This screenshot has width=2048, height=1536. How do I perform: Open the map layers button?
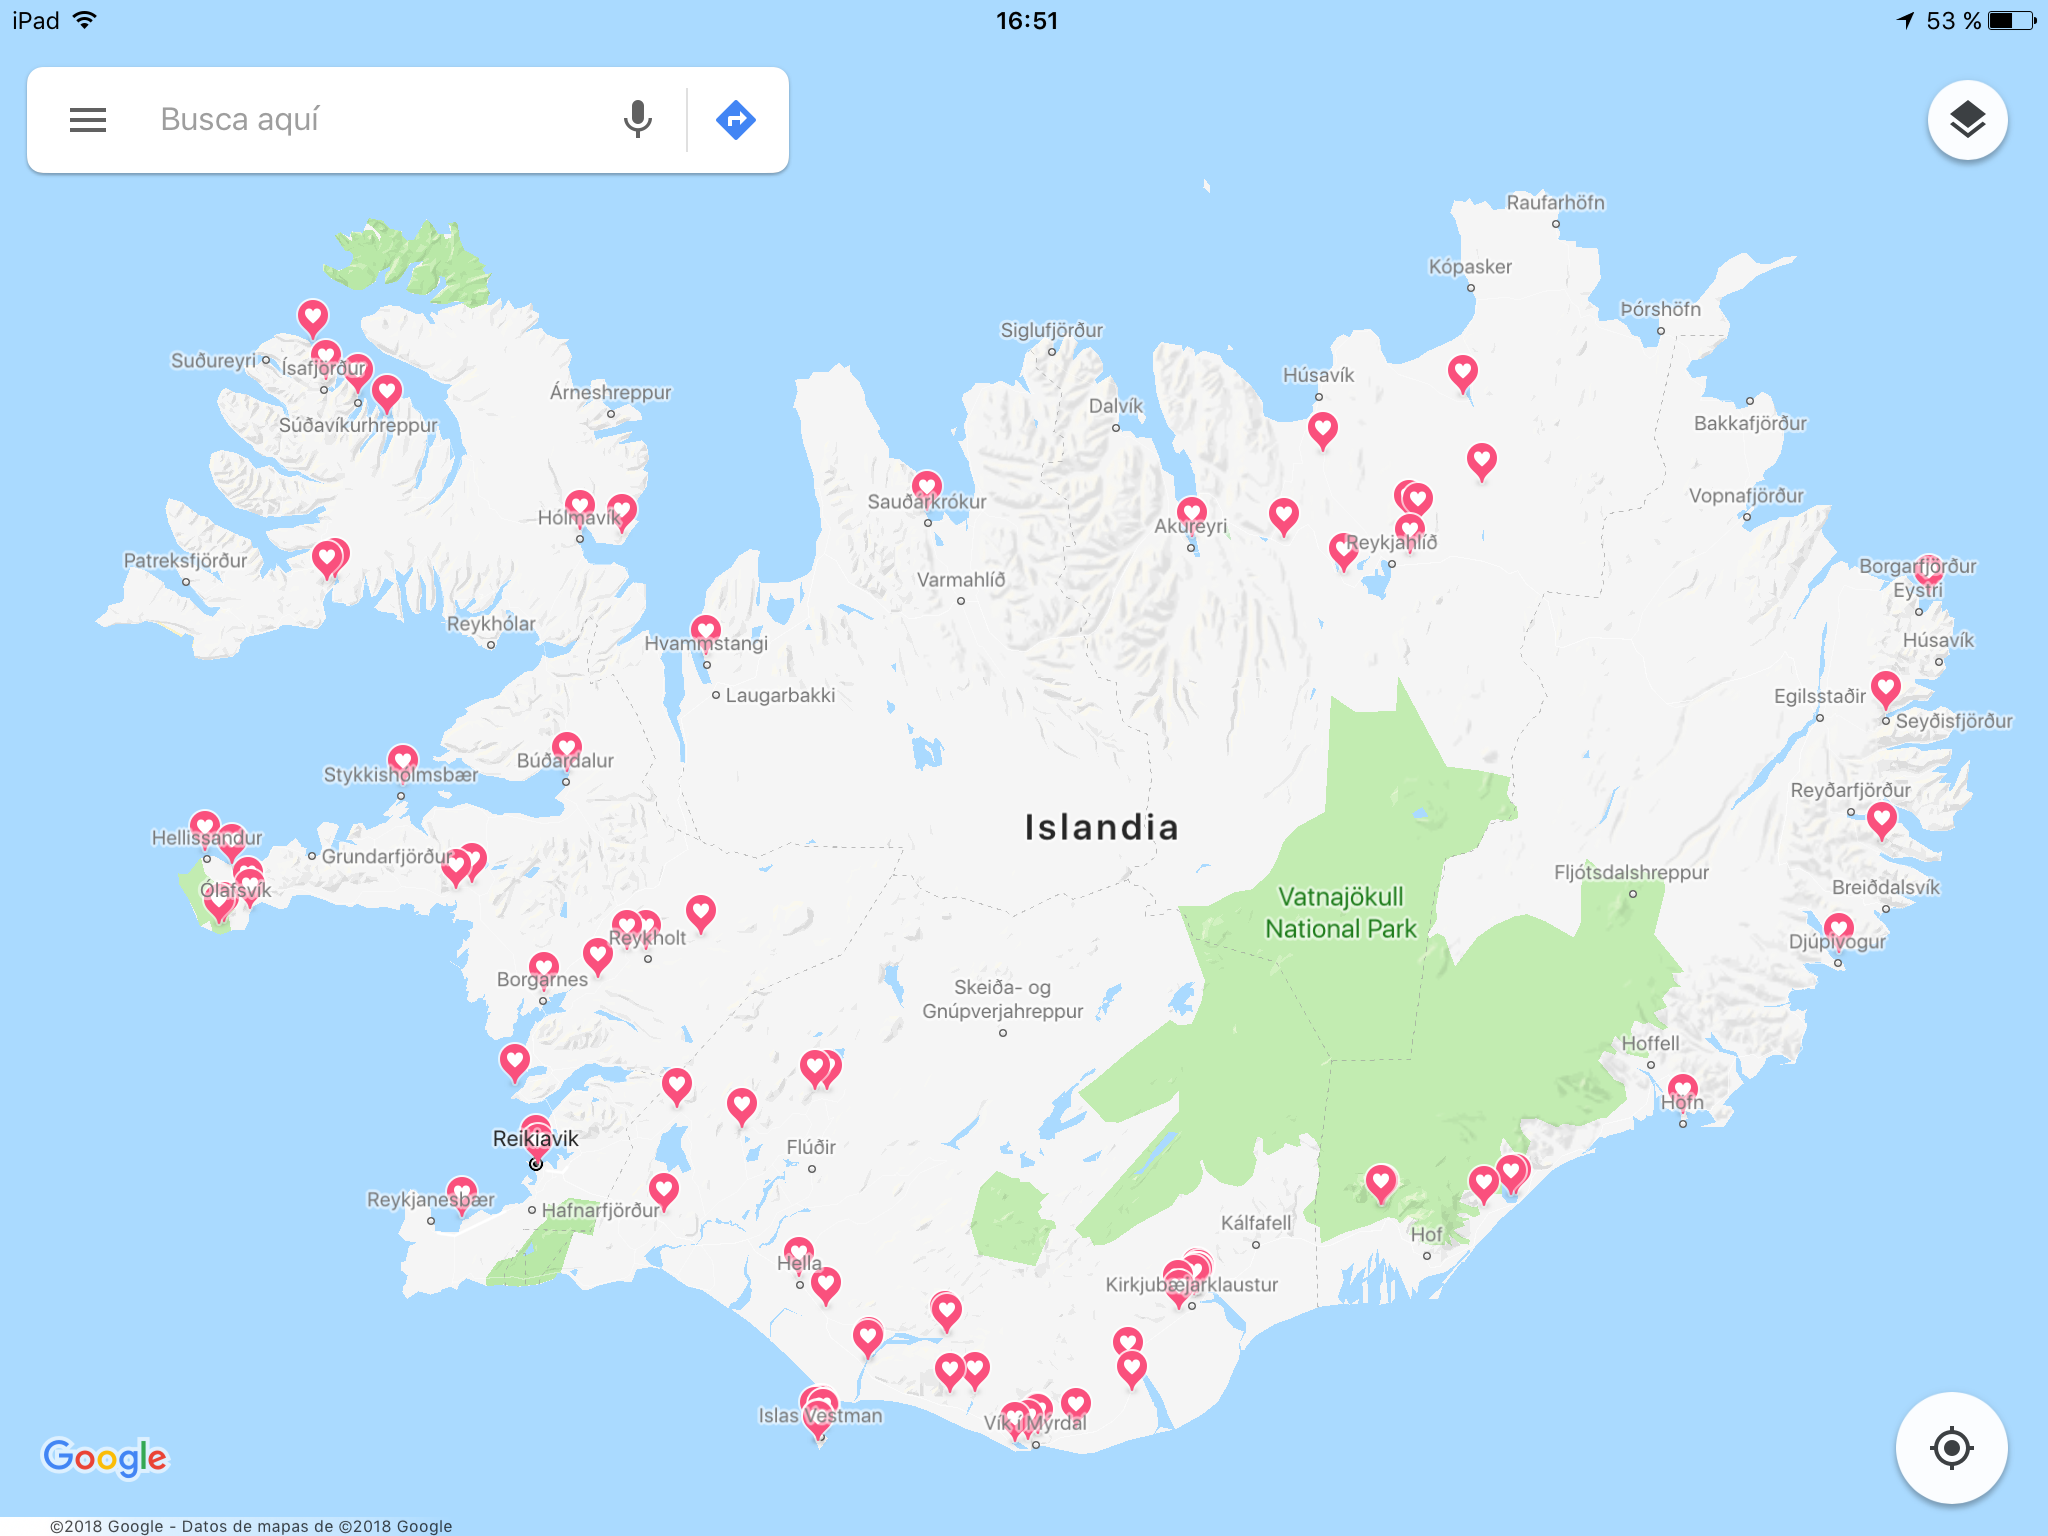[x=1967, y=120]
